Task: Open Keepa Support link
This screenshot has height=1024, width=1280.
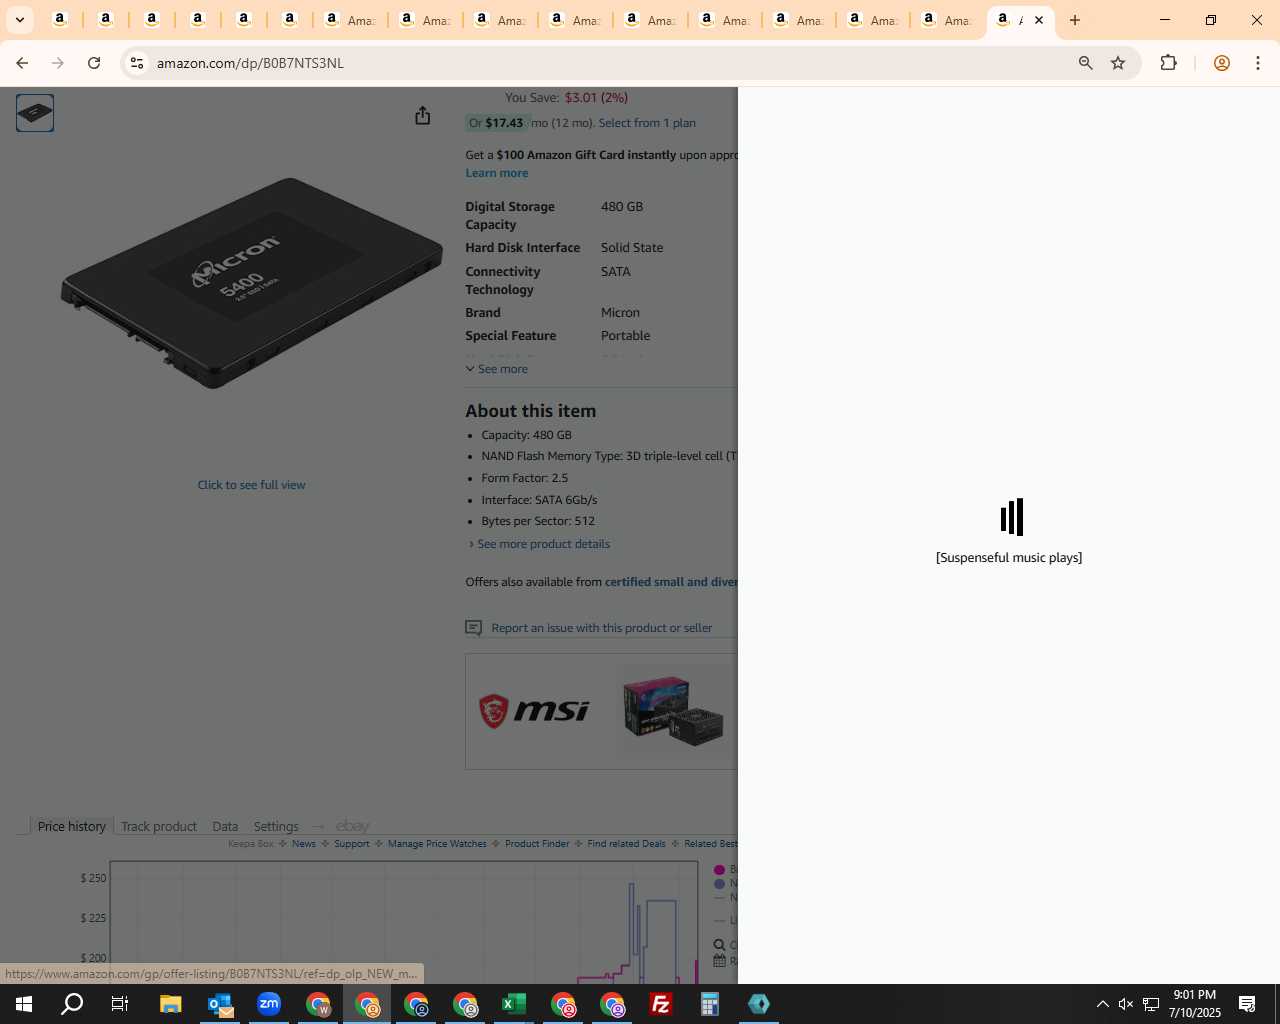Action: click(x=352, y=844)
